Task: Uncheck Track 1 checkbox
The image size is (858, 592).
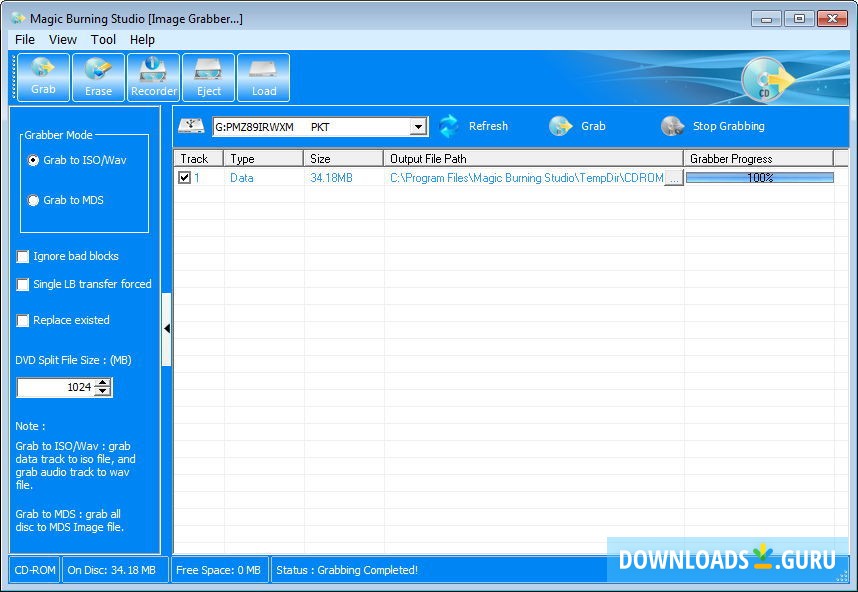Action: tap(184, 178)
